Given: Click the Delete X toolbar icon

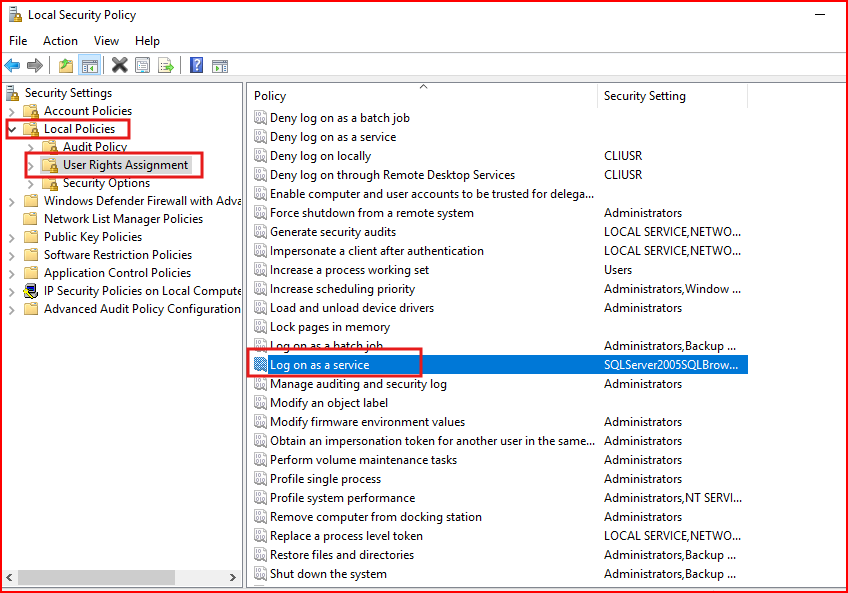Looking at the screenshot, I should pos(119,66).
